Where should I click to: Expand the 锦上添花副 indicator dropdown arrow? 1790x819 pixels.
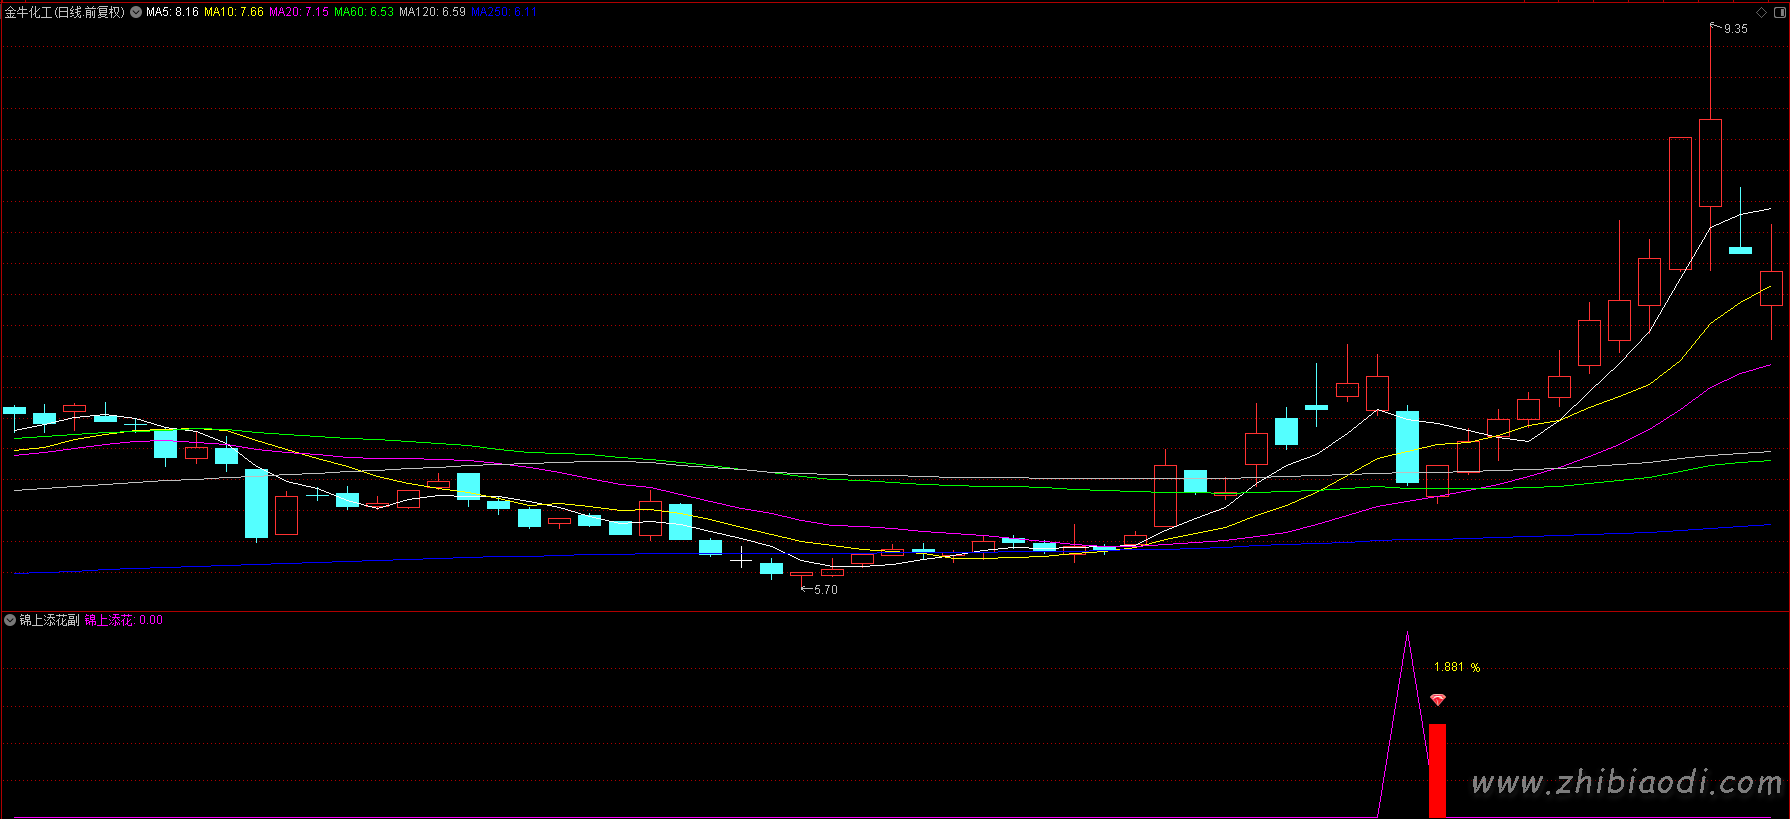click(10, 620)
